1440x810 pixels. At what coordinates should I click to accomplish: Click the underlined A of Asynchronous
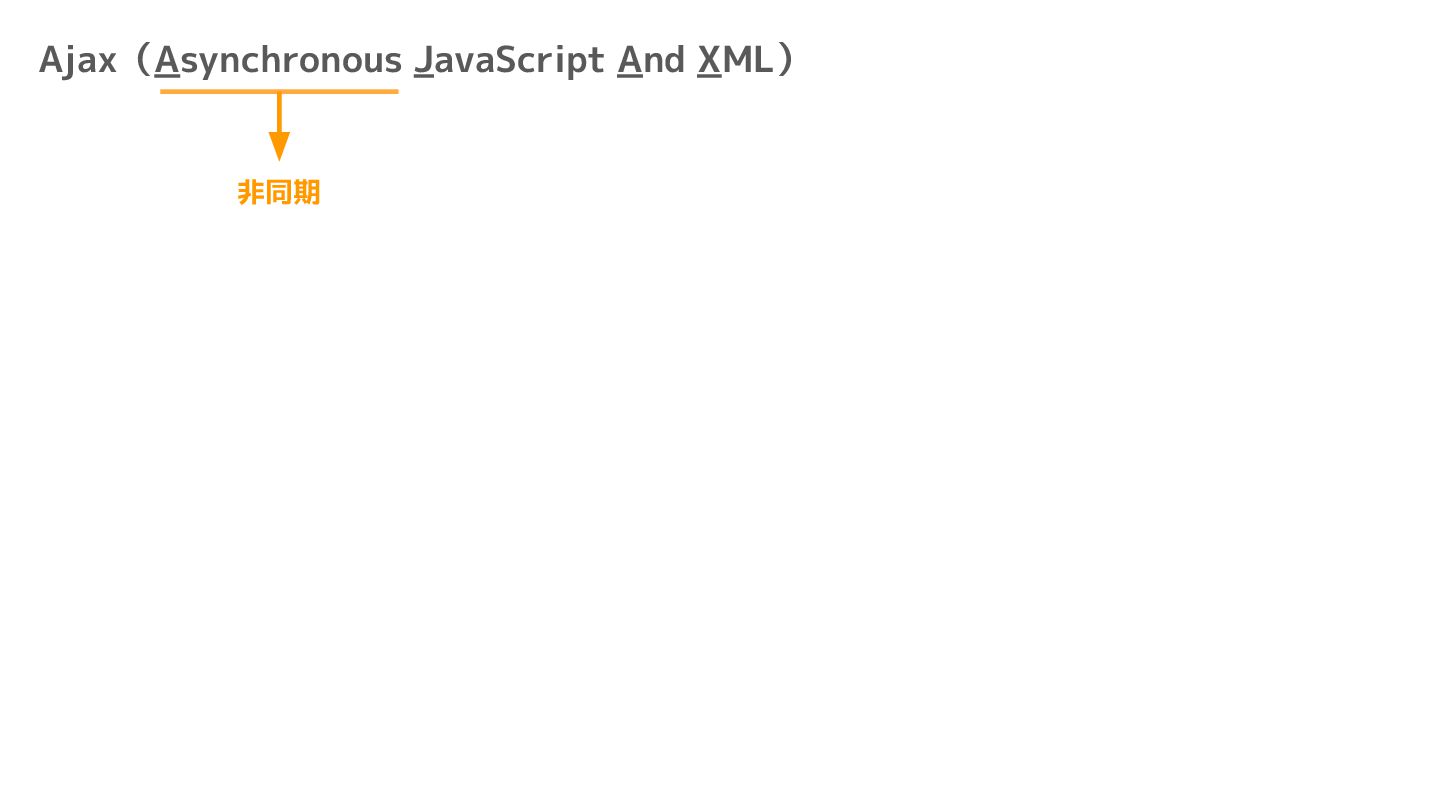(x=167, y=61)
